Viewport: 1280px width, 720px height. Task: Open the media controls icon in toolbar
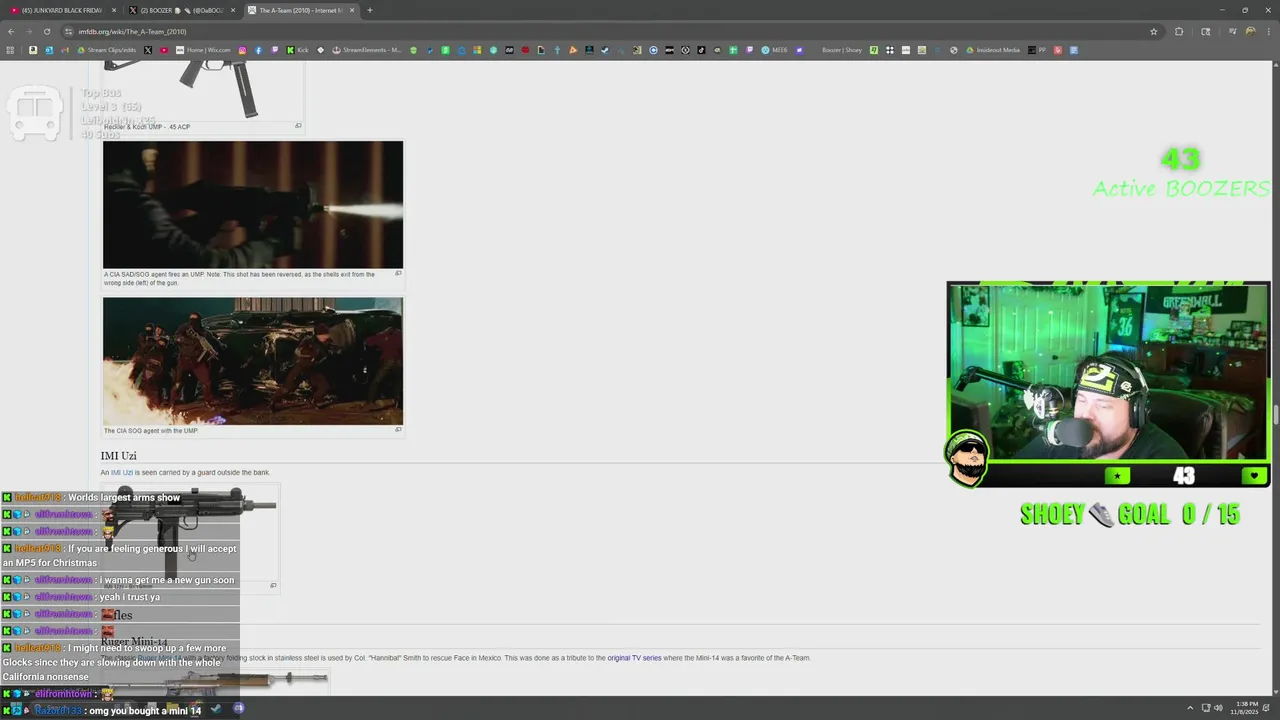1232,31
